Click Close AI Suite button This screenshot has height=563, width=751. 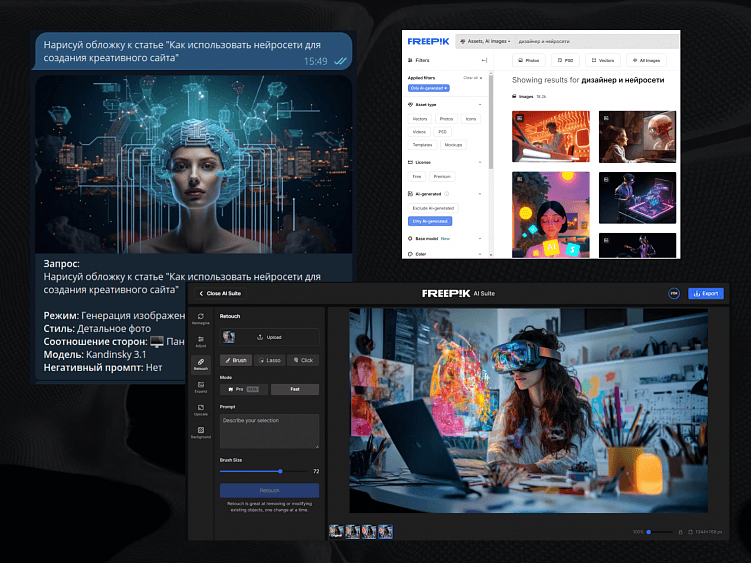(220, 293)
